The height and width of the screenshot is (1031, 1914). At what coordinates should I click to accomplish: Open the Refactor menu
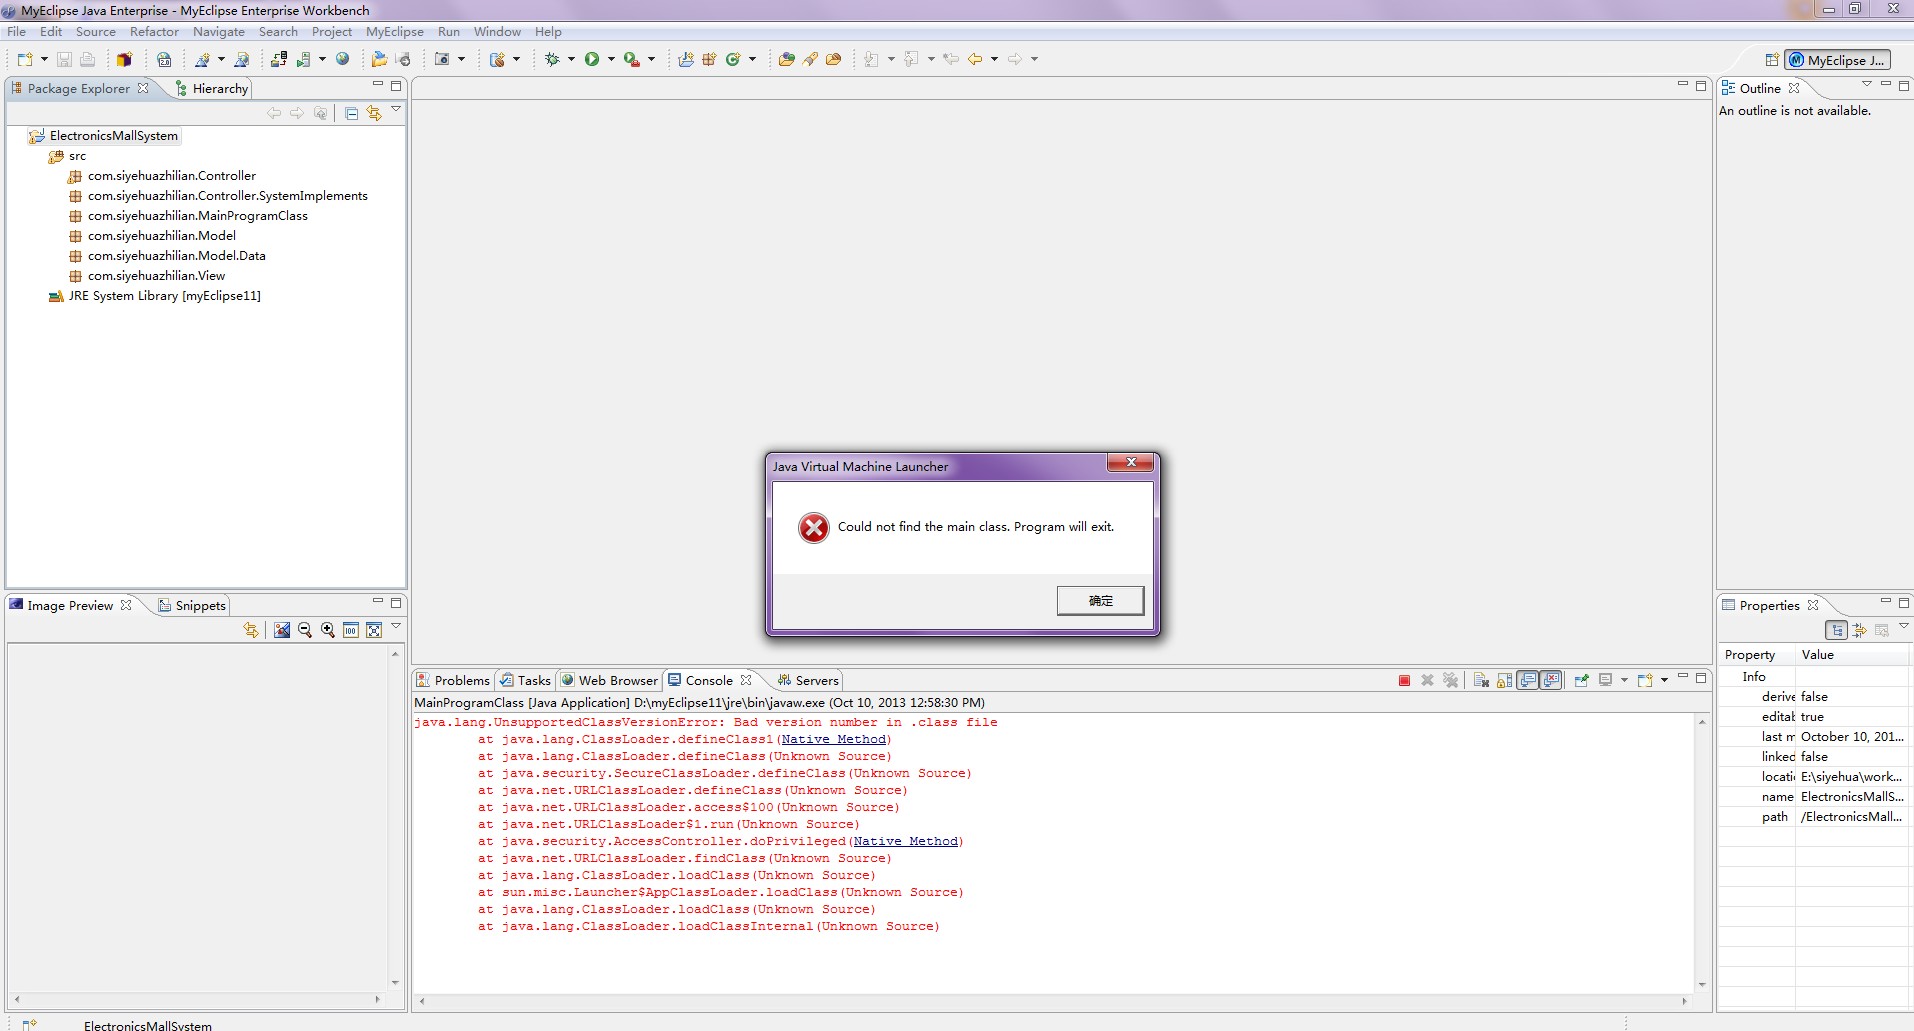pyautogui.click(x=154, y=32)
